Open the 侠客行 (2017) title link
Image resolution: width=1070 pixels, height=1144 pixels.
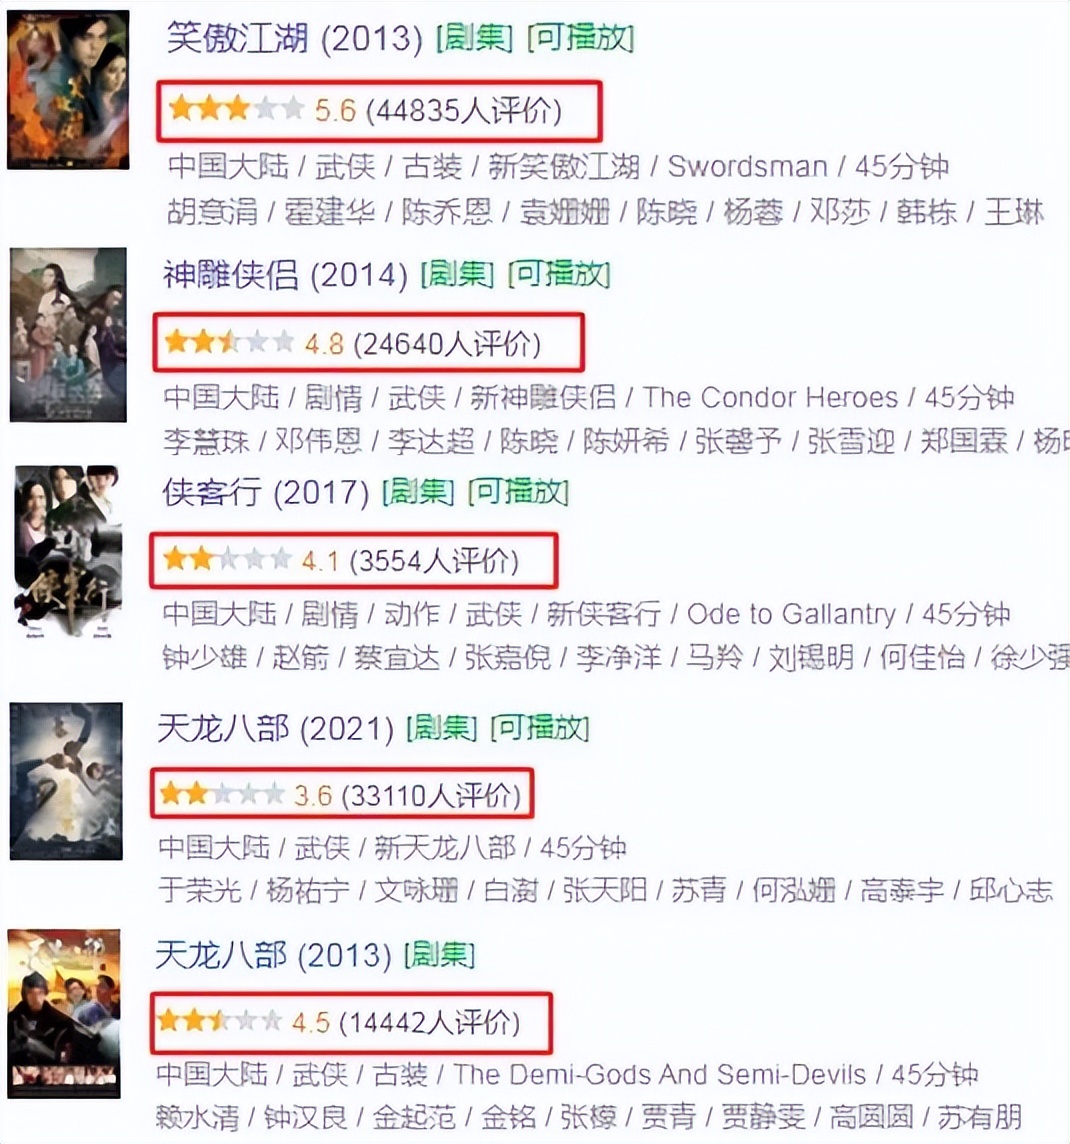(x=265, y=492)
